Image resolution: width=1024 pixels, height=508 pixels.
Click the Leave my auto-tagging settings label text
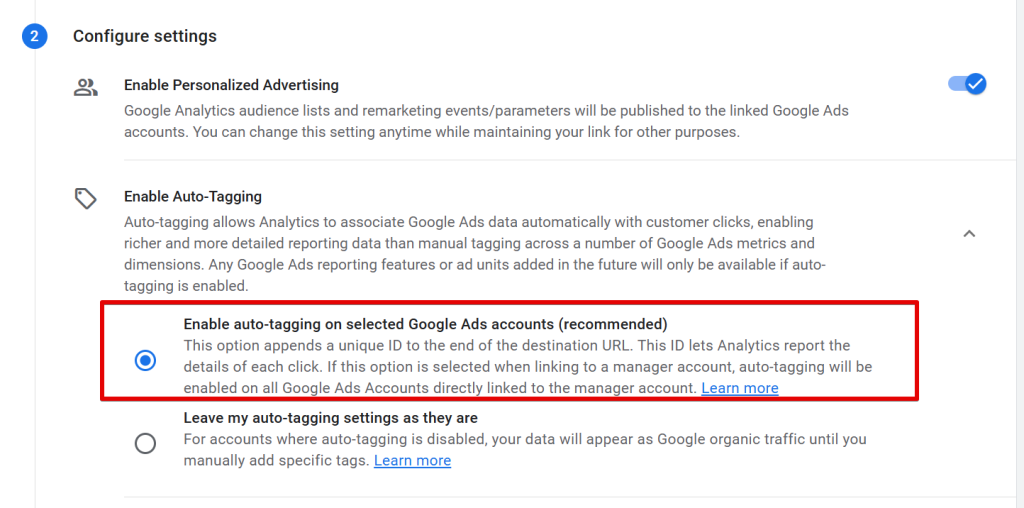(330, 418)
